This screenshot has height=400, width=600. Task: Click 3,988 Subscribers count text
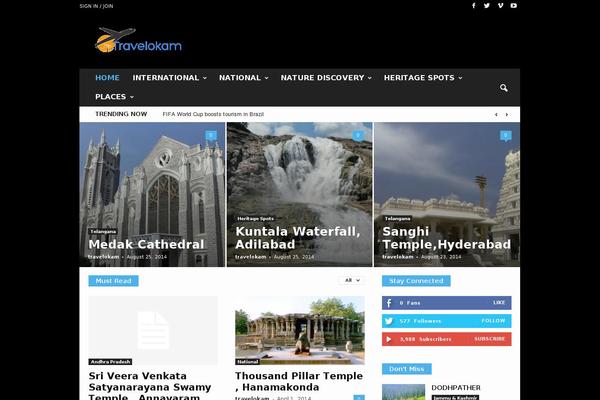(x=426, y=339)
